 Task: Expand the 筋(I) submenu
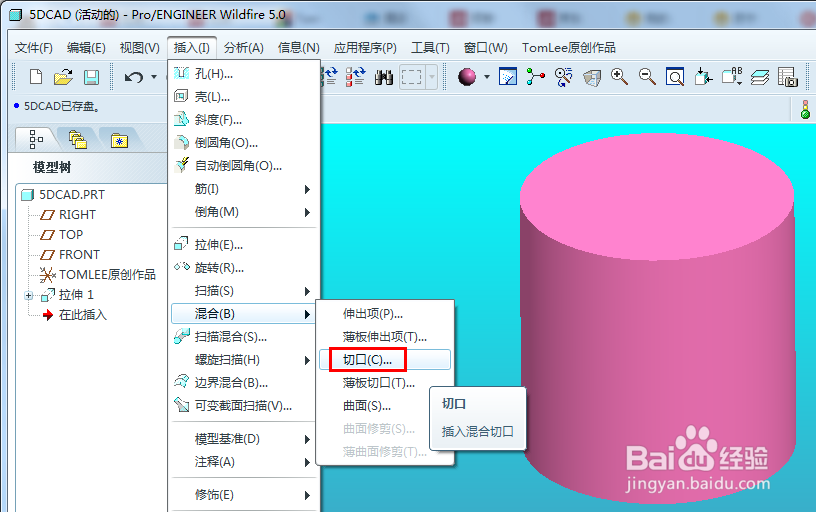[x=244, y=189]
